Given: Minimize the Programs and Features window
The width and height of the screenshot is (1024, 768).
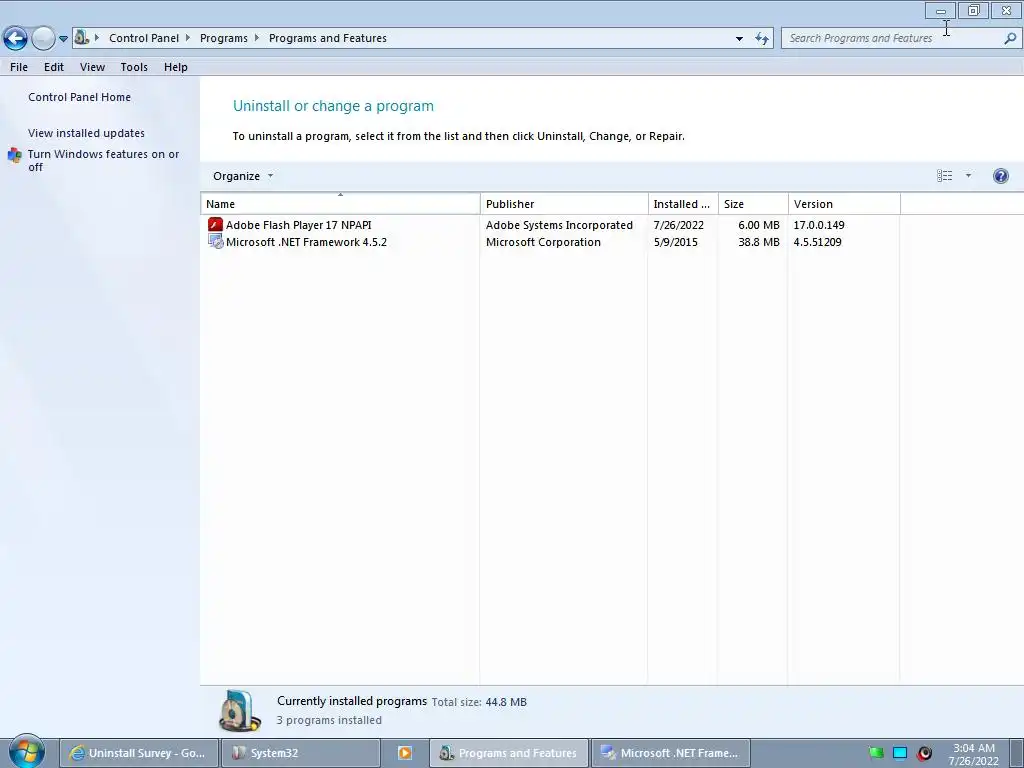Looking at the screenshot, I should (x=940, y=10).
